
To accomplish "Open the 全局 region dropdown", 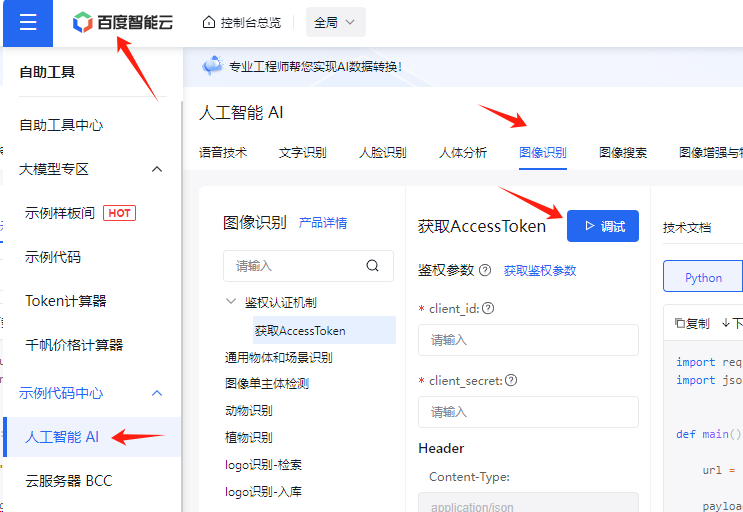I will [335, 22].
